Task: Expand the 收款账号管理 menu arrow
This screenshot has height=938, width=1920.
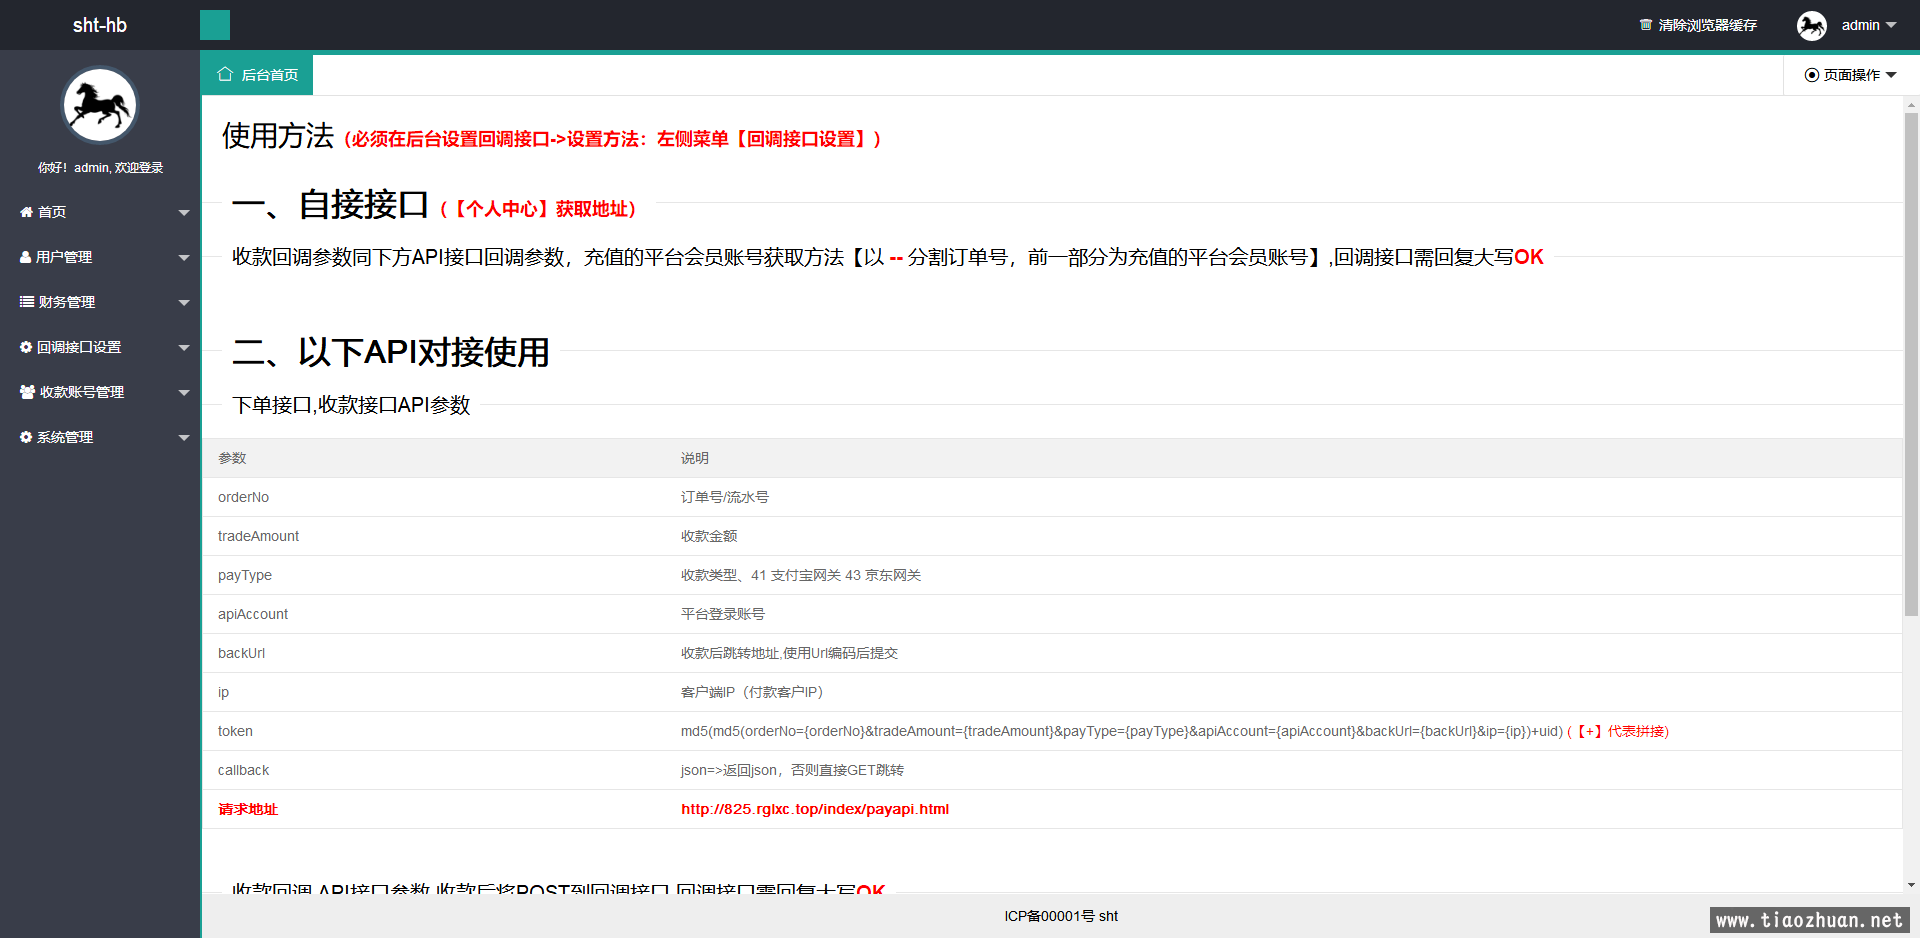Action: point(184,392)
